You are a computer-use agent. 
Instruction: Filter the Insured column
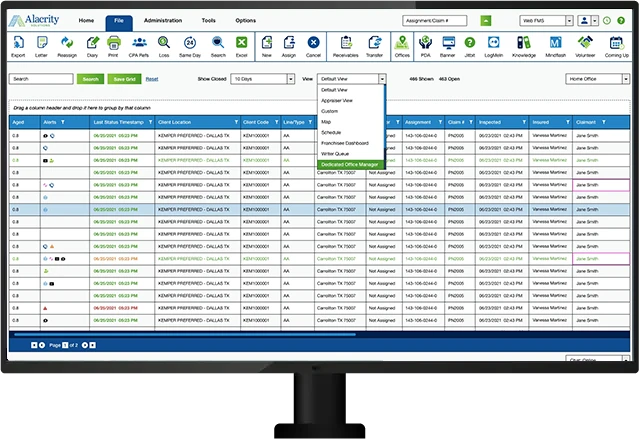(568, 122)
